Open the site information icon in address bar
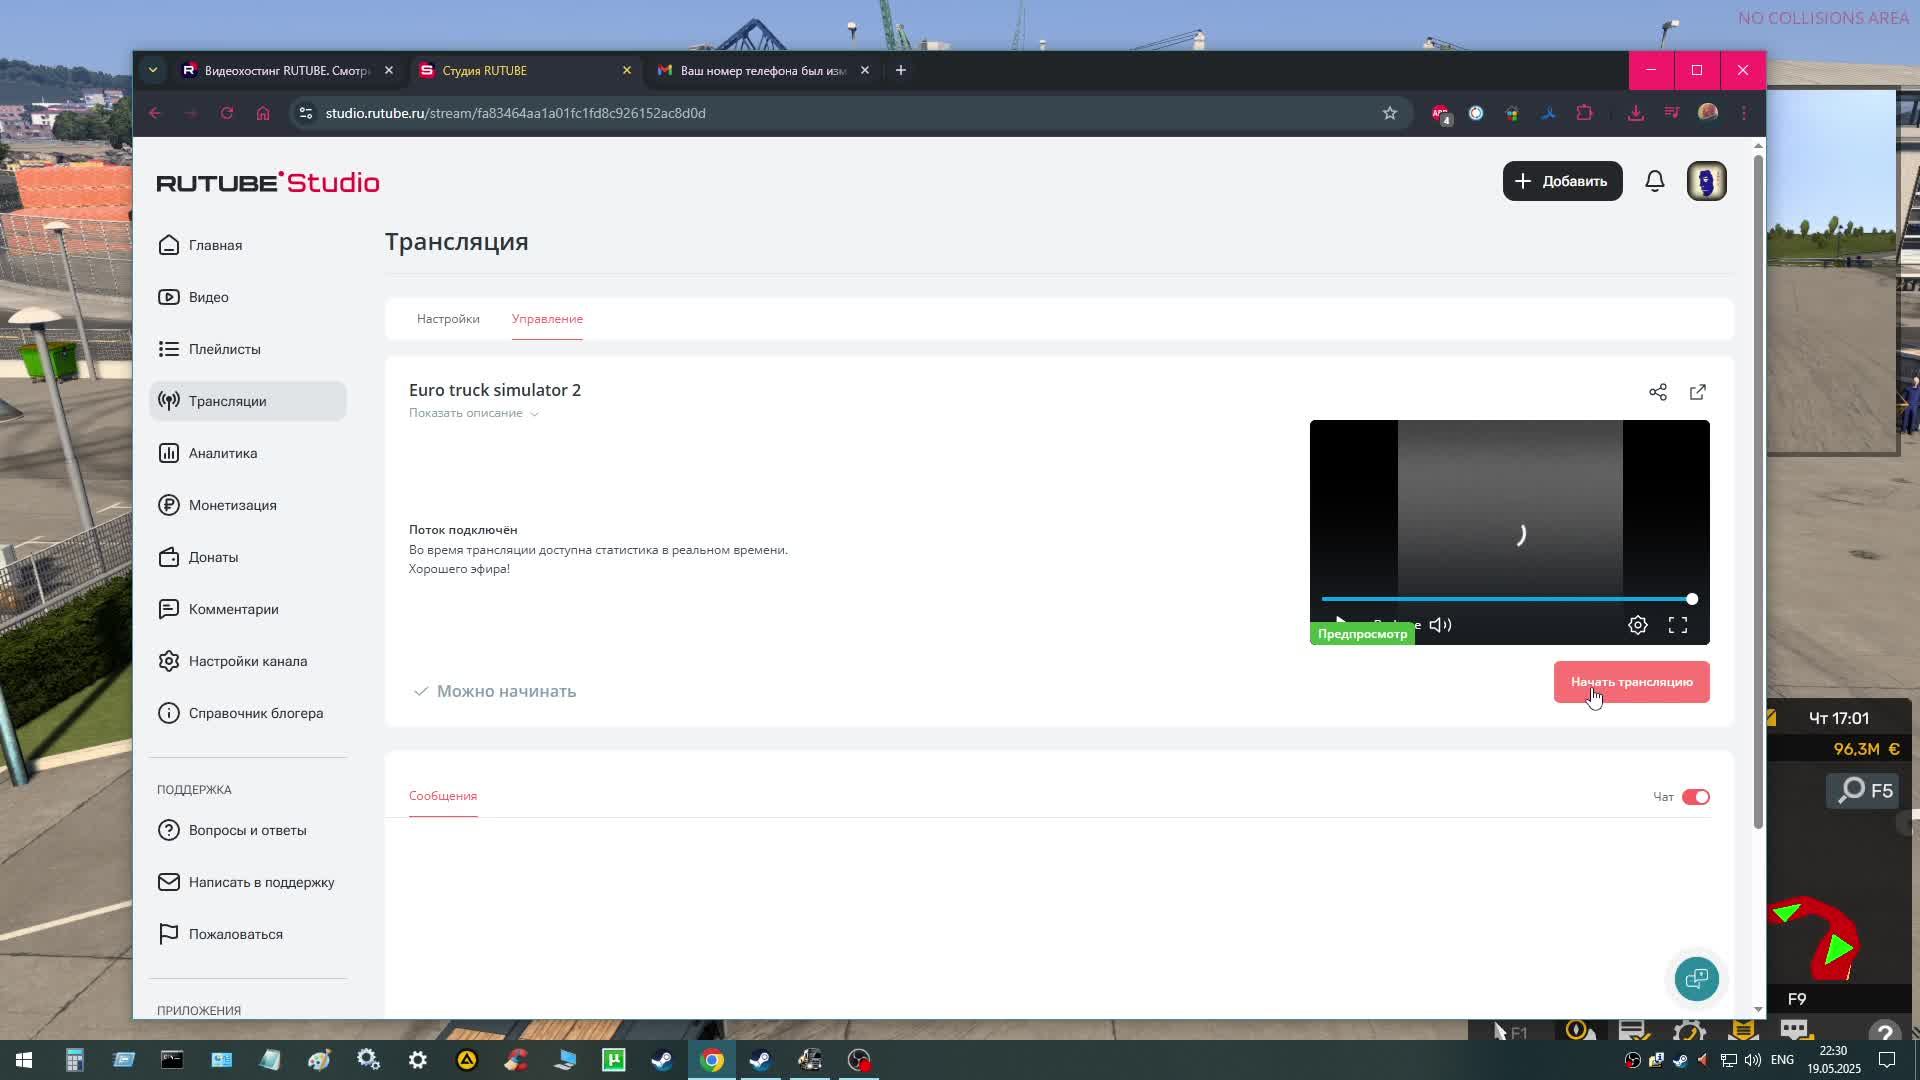The height and width of the screenshot is (1080, 1920). pyautogui.click(x=306, y=113)
